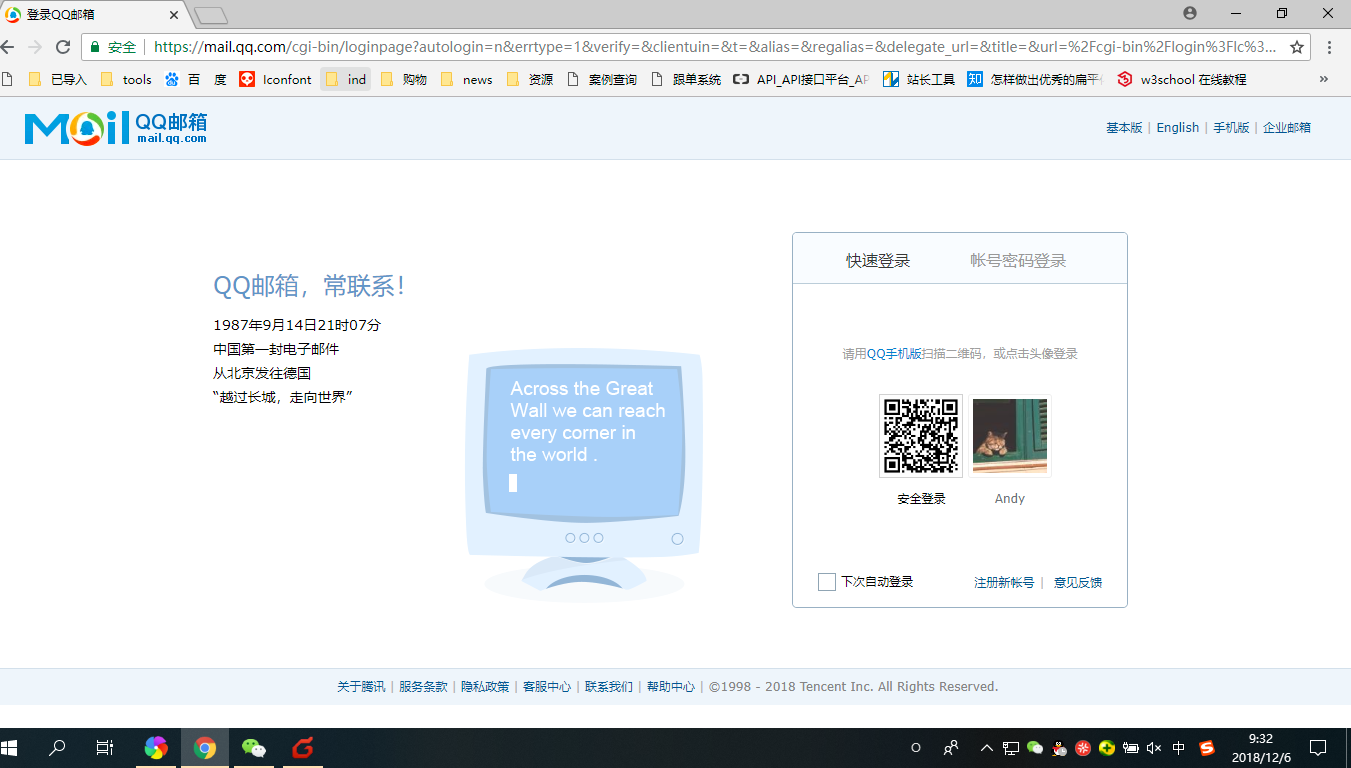Open the Windows notification center
1351x768 pixels.
pos(1318,747)
